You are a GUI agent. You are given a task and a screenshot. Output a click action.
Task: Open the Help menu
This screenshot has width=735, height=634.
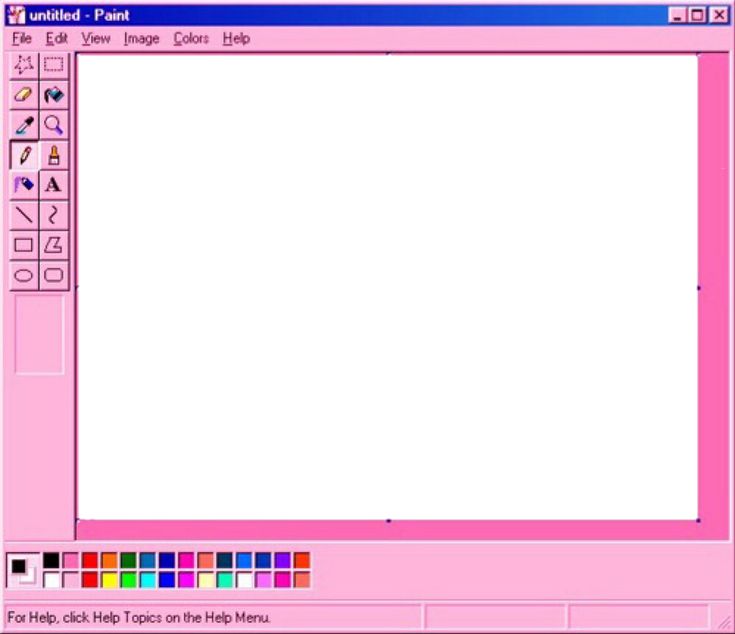[236, 38]
